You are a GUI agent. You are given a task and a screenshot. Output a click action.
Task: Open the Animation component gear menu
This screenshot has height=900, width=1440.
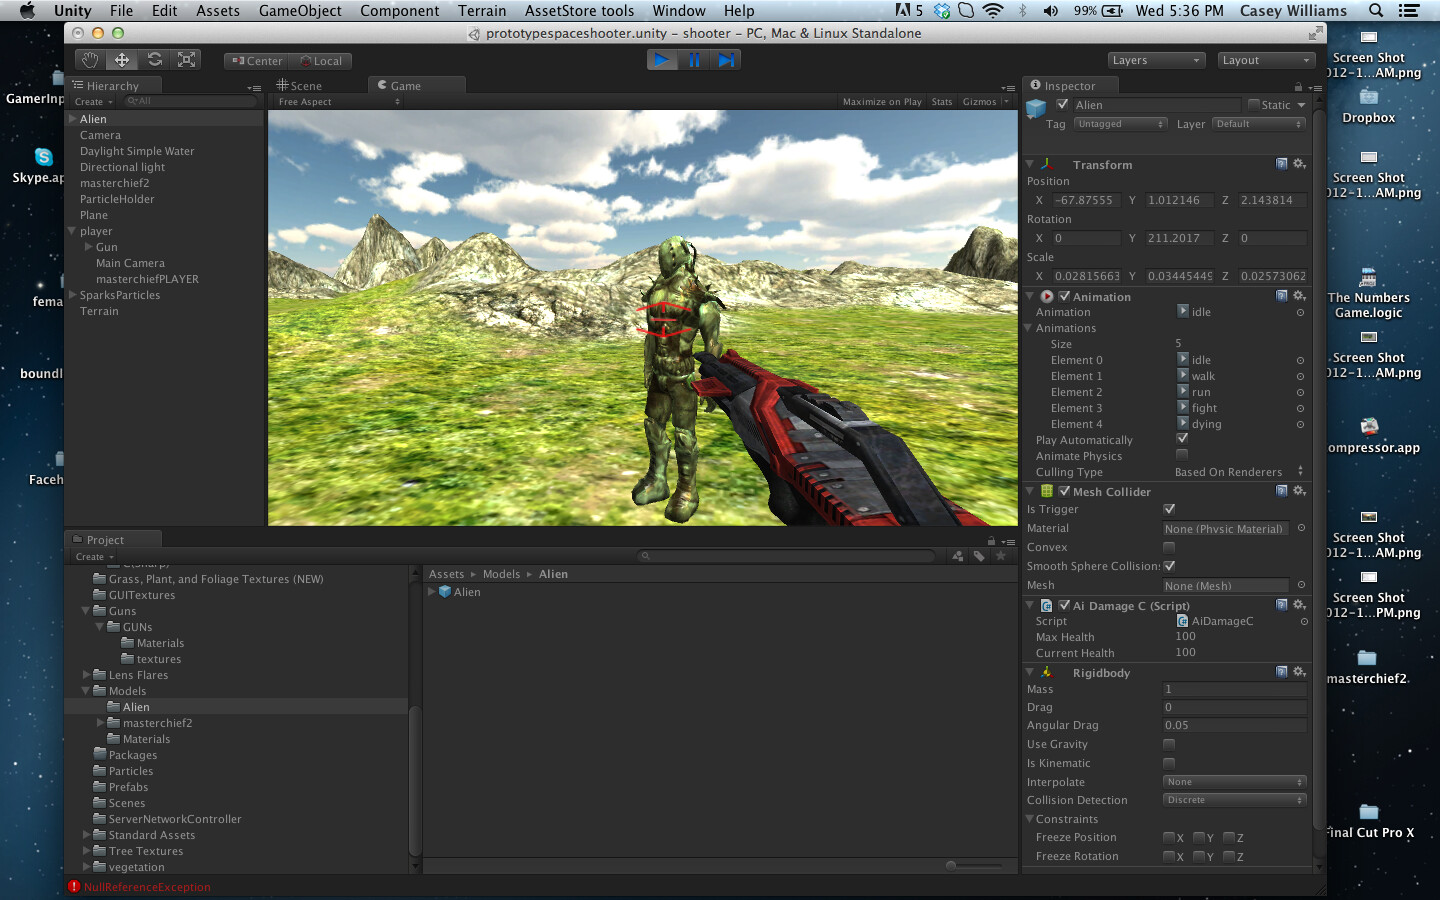(1298, 295)
